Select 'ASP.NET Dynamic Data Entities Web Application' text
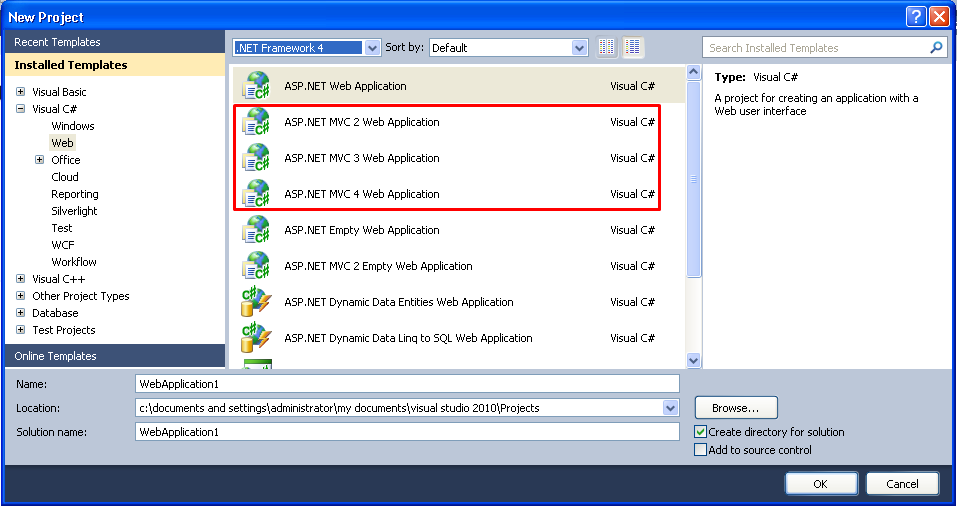 (399, 302)
